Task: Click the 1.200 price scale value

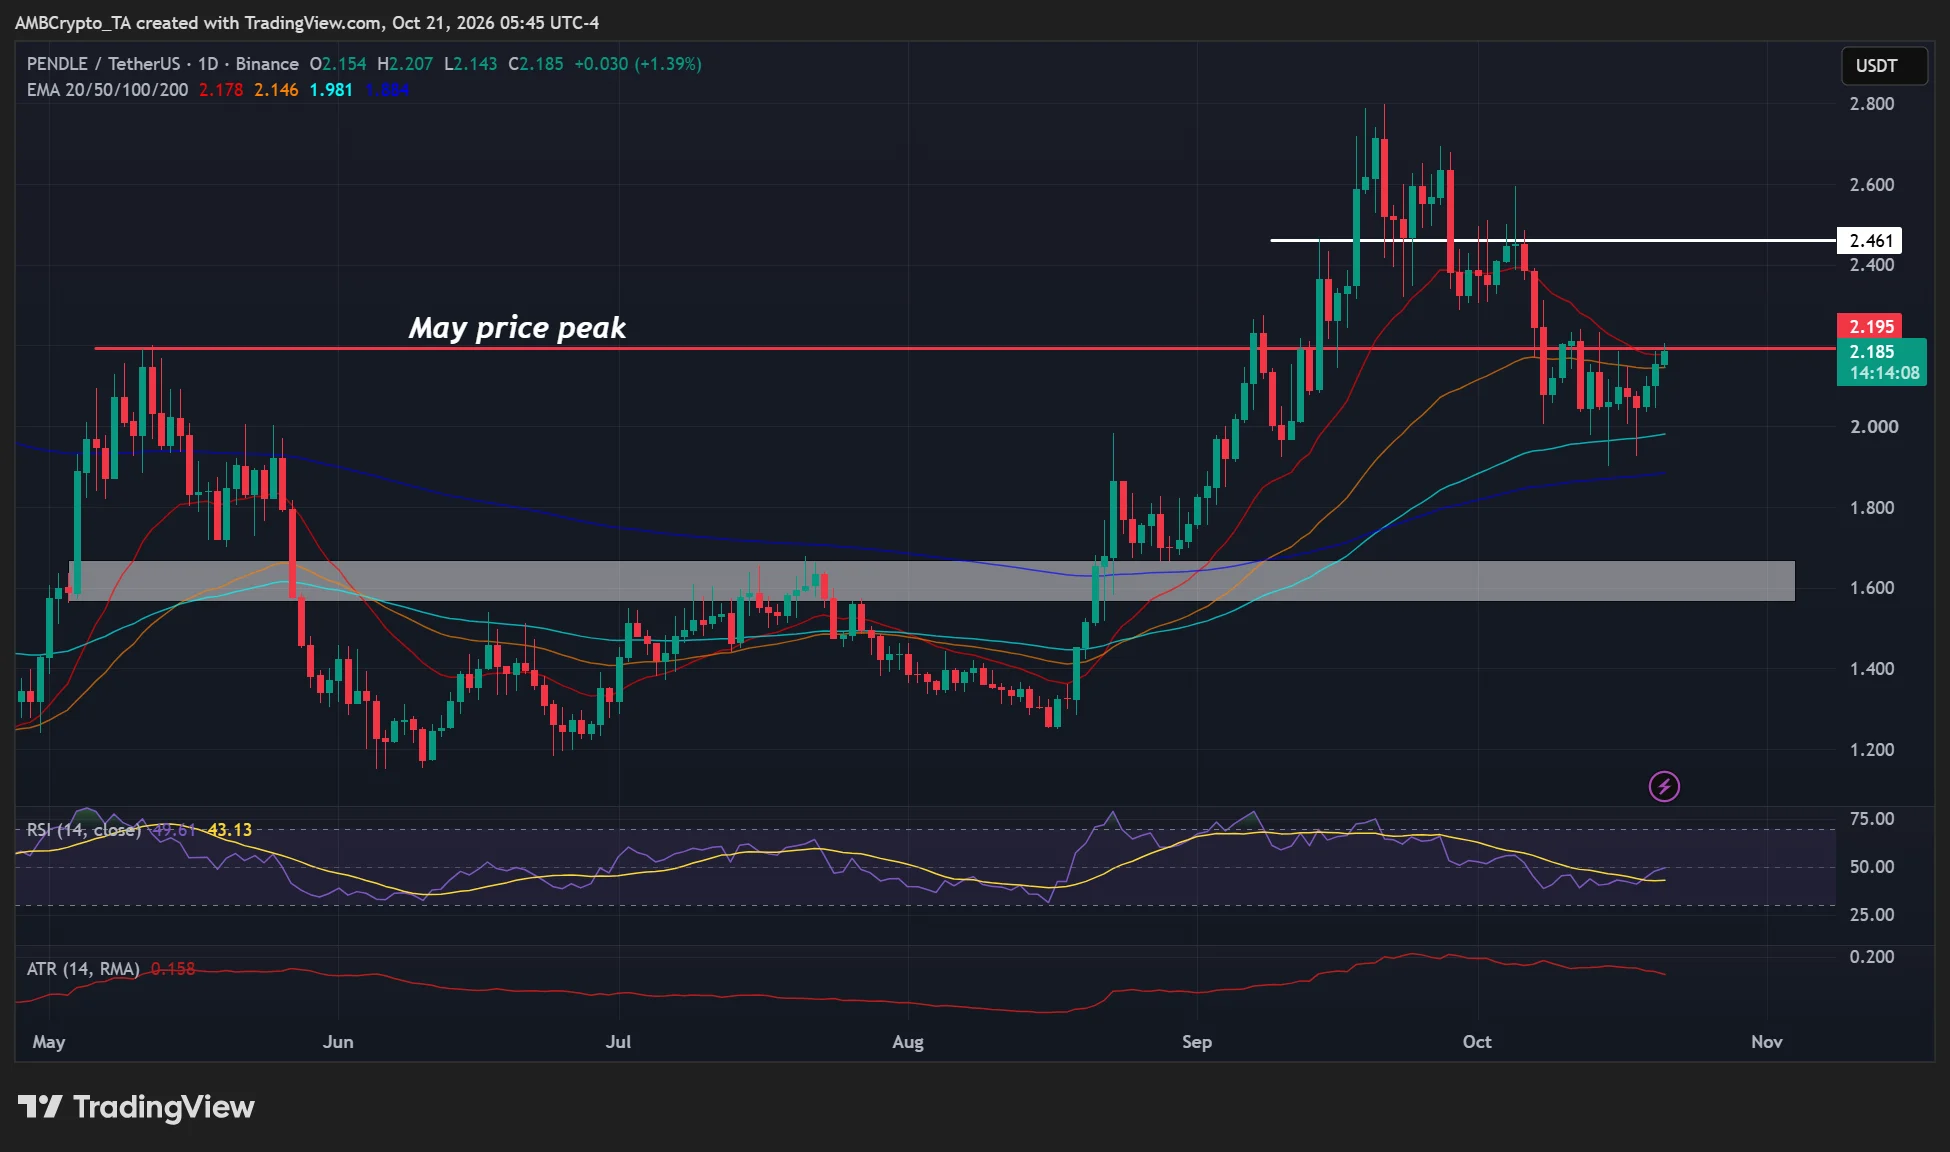Action: click(x=1872, y=750)
